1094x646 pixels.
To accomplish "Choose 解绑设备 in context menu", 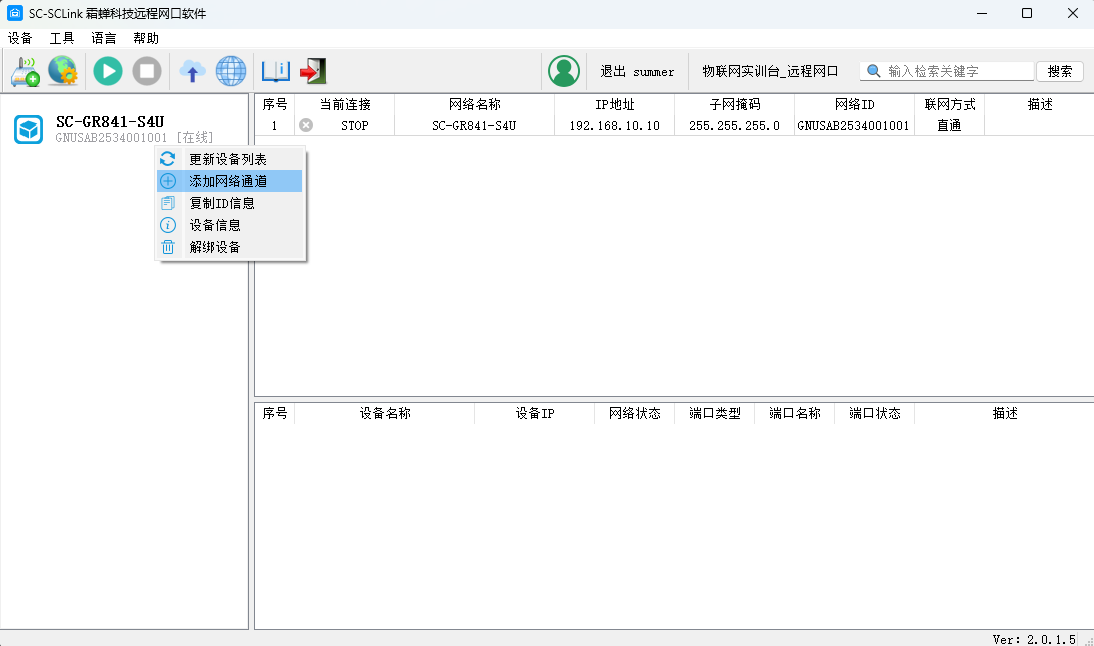I will point(215,247).
